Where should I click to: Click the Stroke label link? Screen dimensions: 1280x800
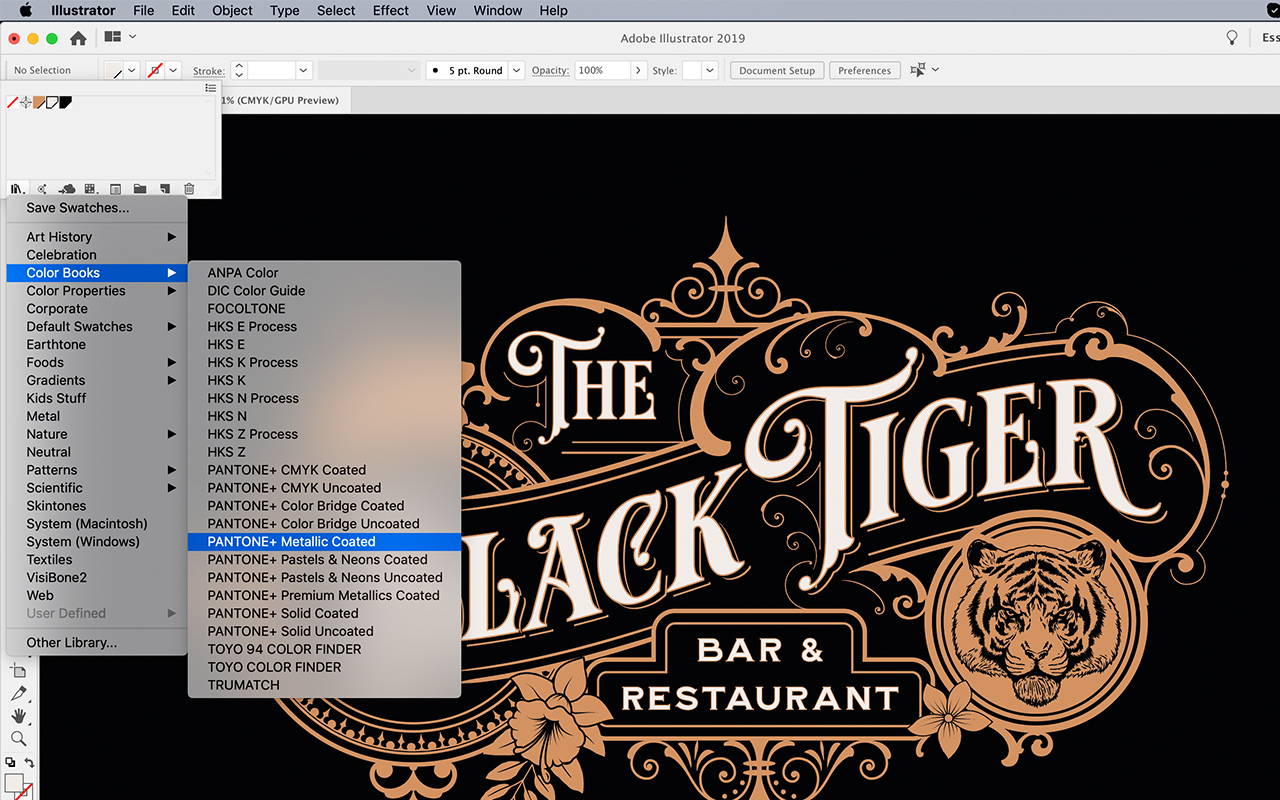209,71
